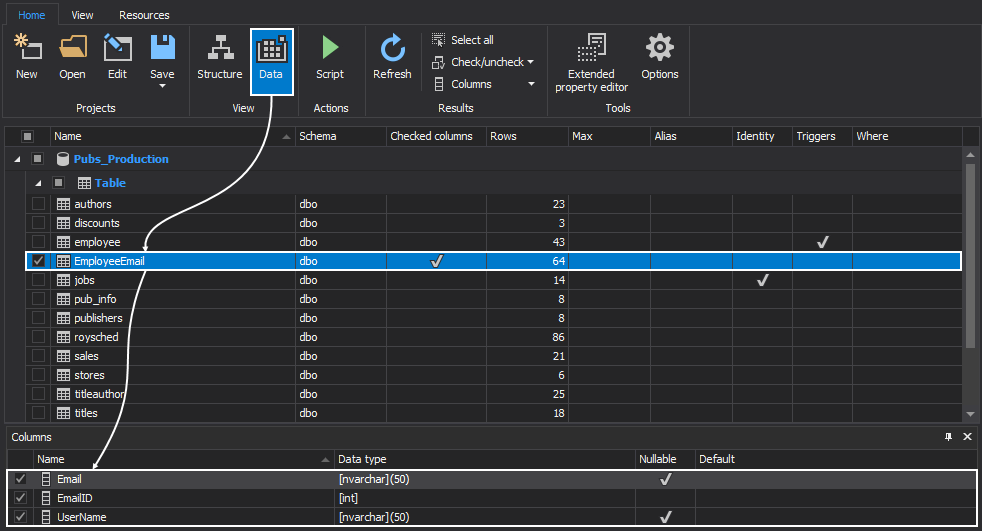This screenshot has width=982, height=531.
Task: Switch to Structure view
Action: [x=219, y=56]
